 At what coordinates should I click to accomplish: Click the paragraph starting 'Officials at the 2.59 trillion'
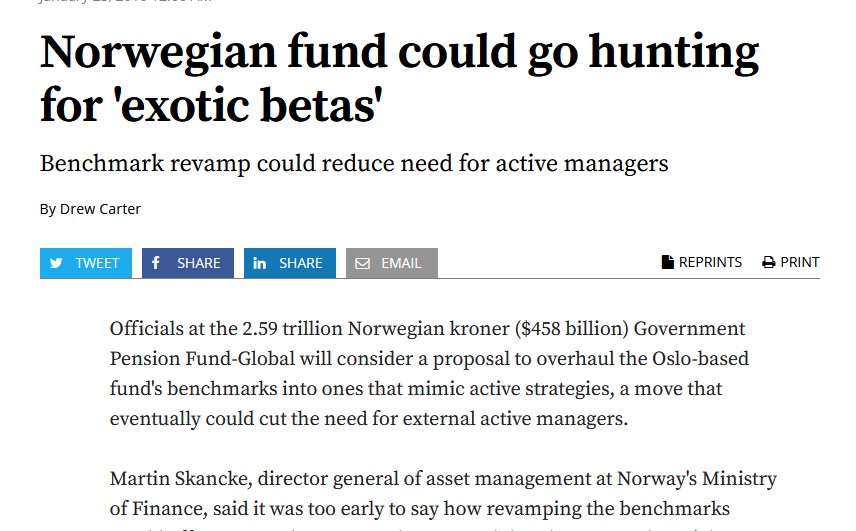(428, 373)
